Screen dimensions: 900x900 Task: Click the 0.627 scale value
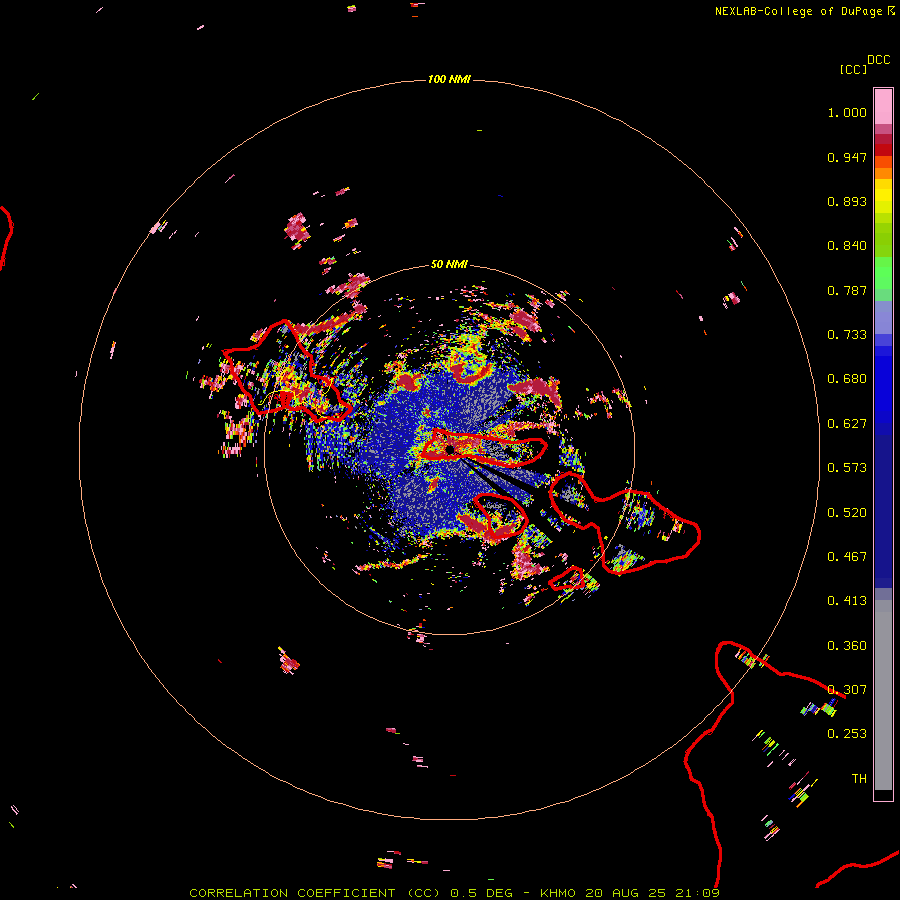(847, 424)
